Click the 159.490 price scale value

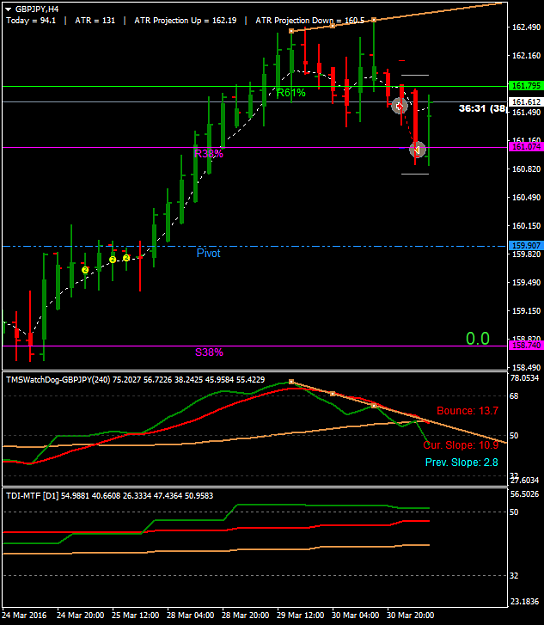coord(526,282)
